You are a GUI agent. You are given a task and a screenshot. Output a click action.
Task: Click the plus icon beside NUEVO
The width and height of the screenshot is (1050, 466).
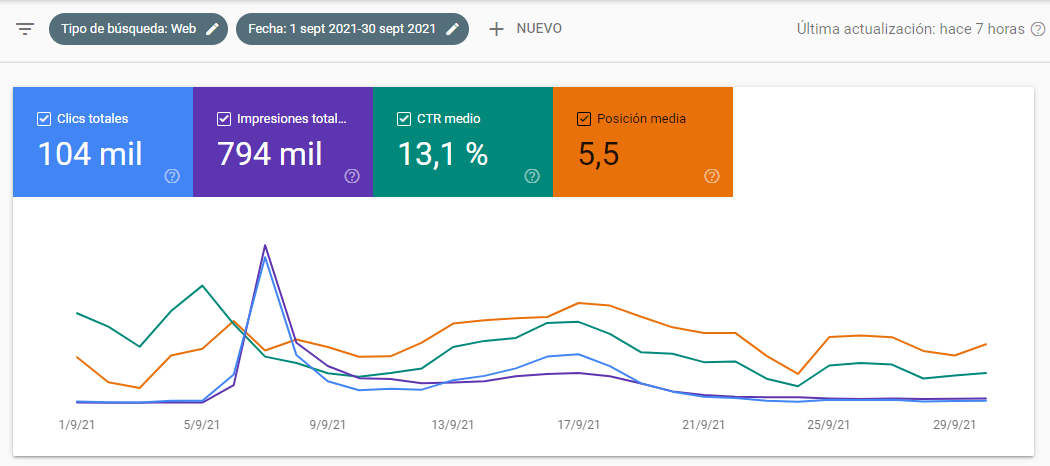(496, 29)
